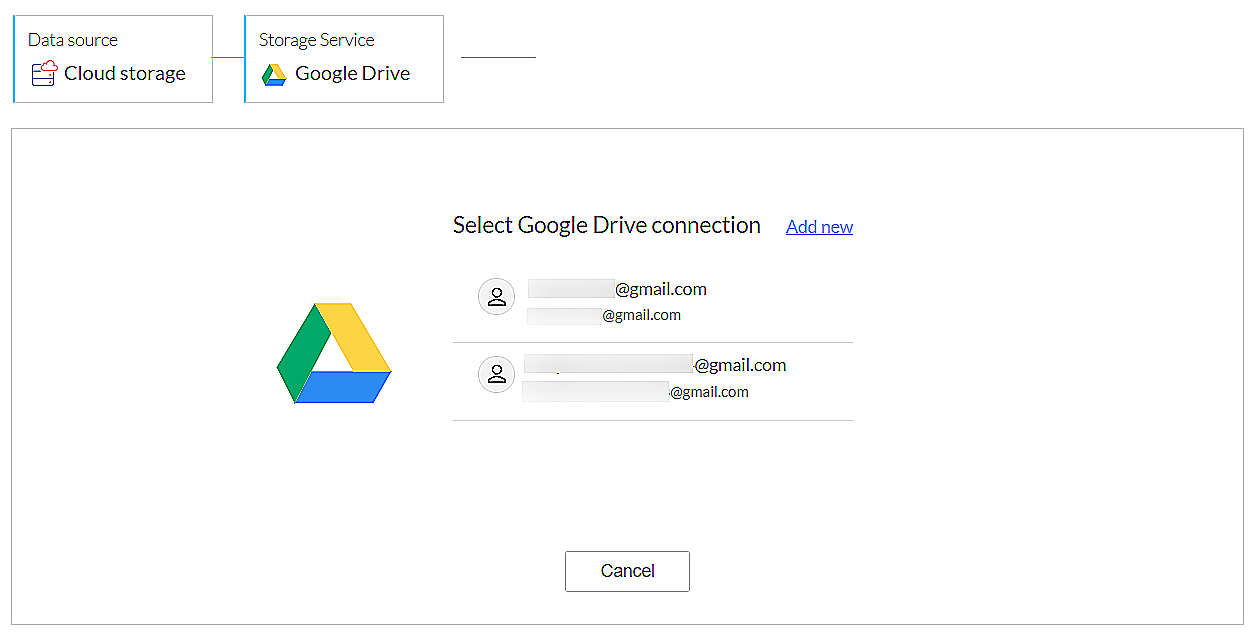
Task: Click the Select Google Drive connection heading
Action: point(607,225)
